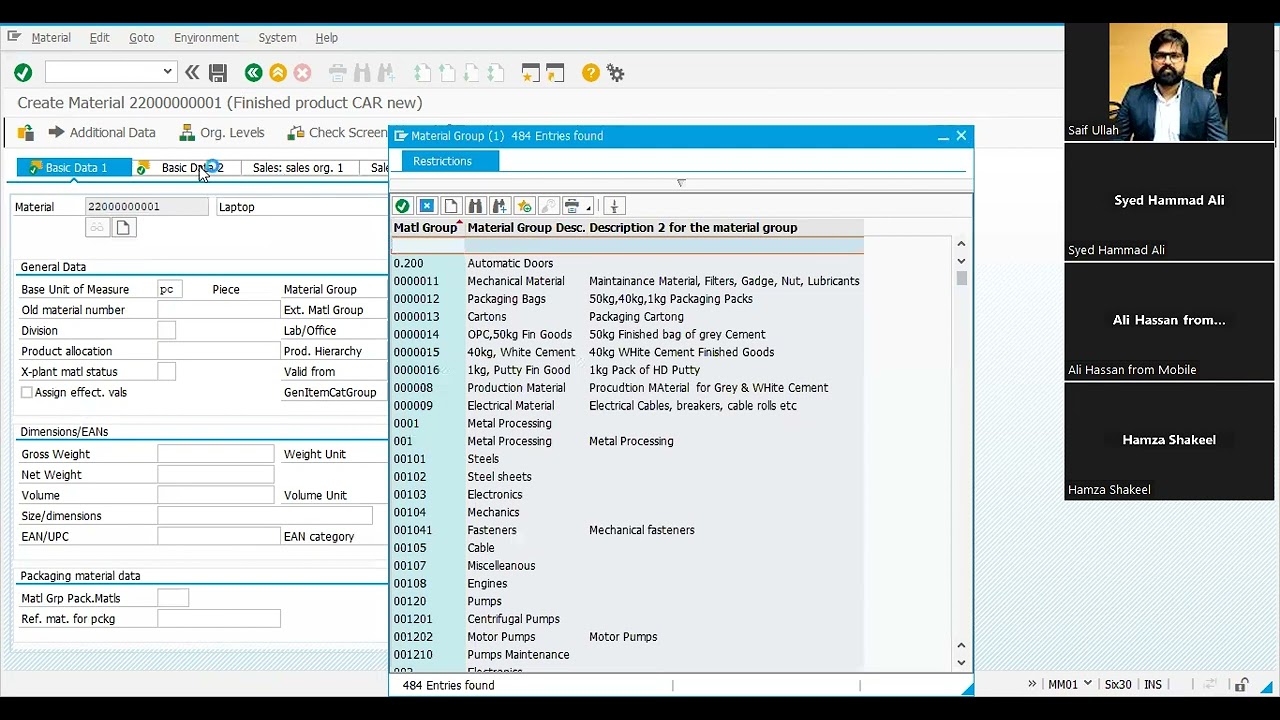Open the Environment menu
Image resolution: width=1280 pixels, height=720 pixels.
pyautogui.click(x=206, y=38)
